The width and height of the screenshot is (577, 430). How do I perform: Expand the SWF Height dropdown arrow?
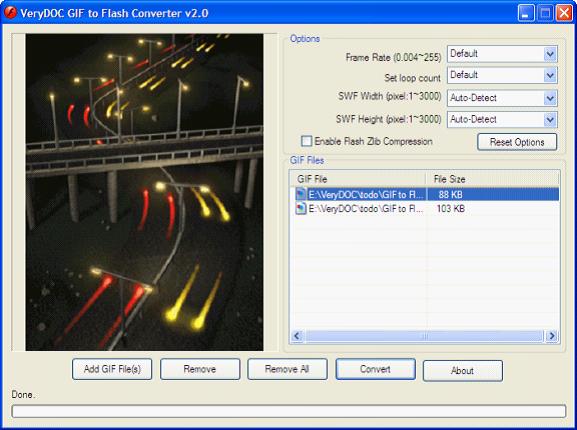click(550, 120)
